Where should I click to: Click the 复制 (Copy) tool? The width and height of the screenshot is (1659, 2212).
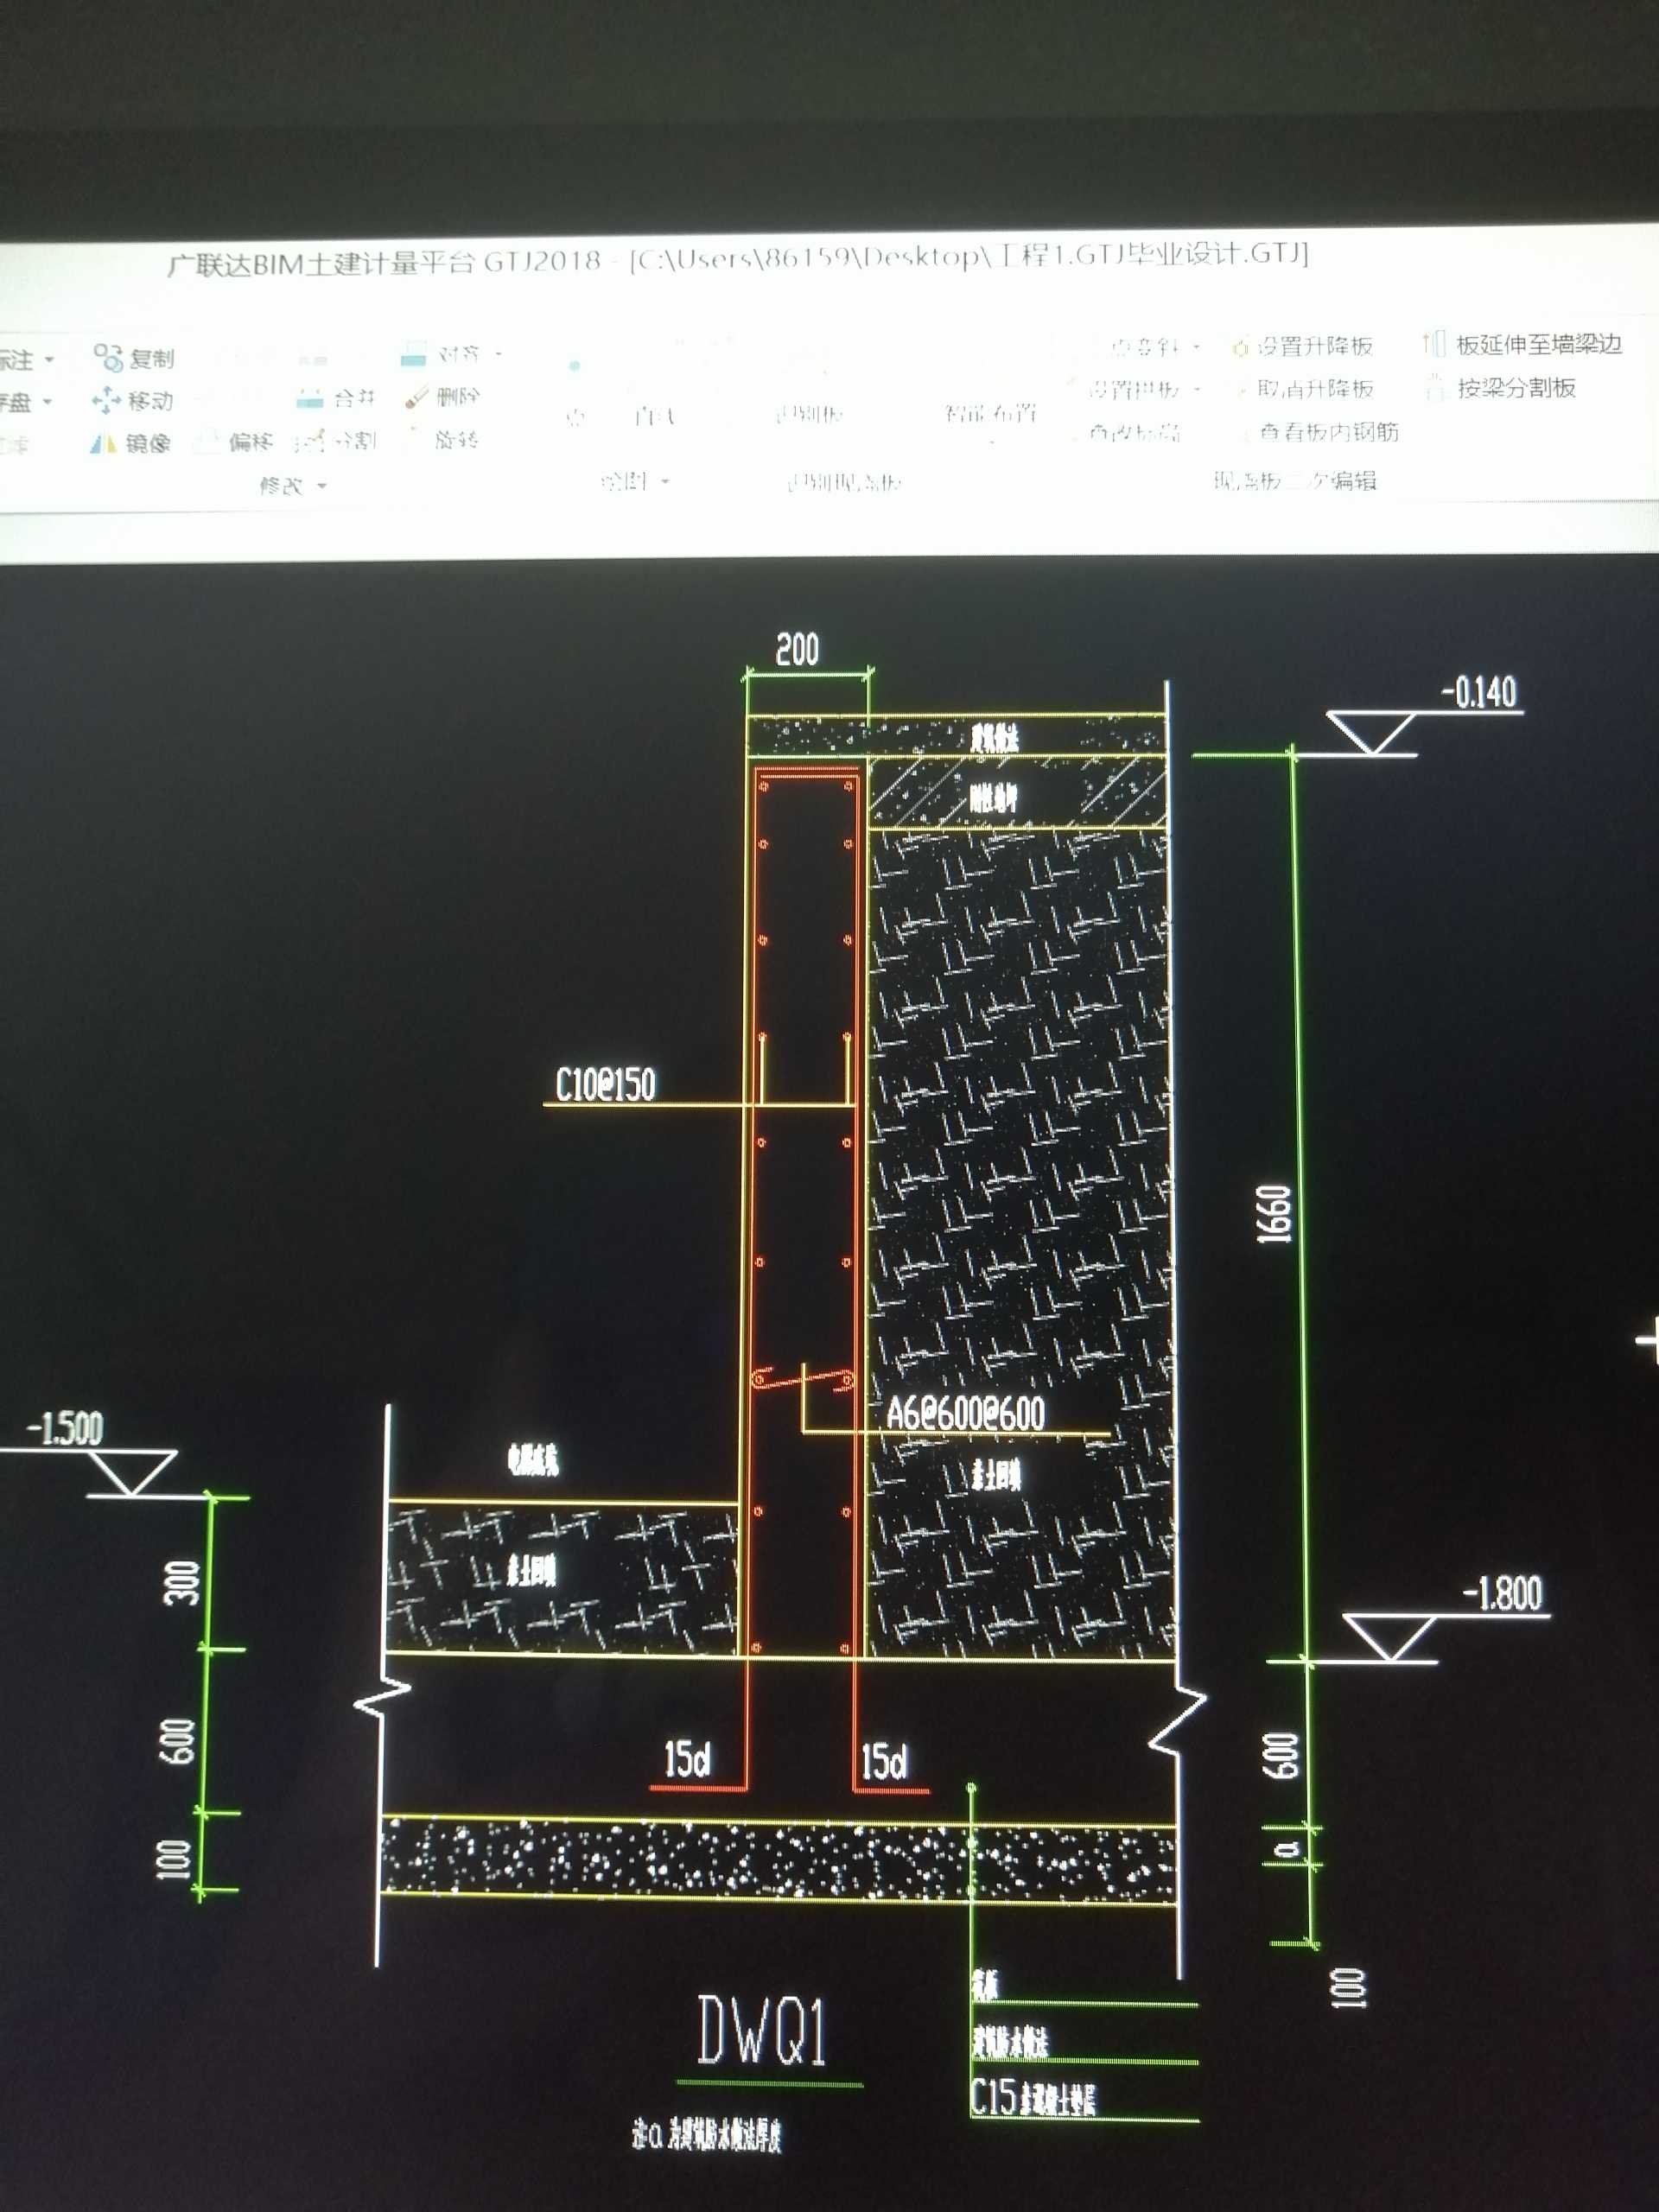pos(134,357)
